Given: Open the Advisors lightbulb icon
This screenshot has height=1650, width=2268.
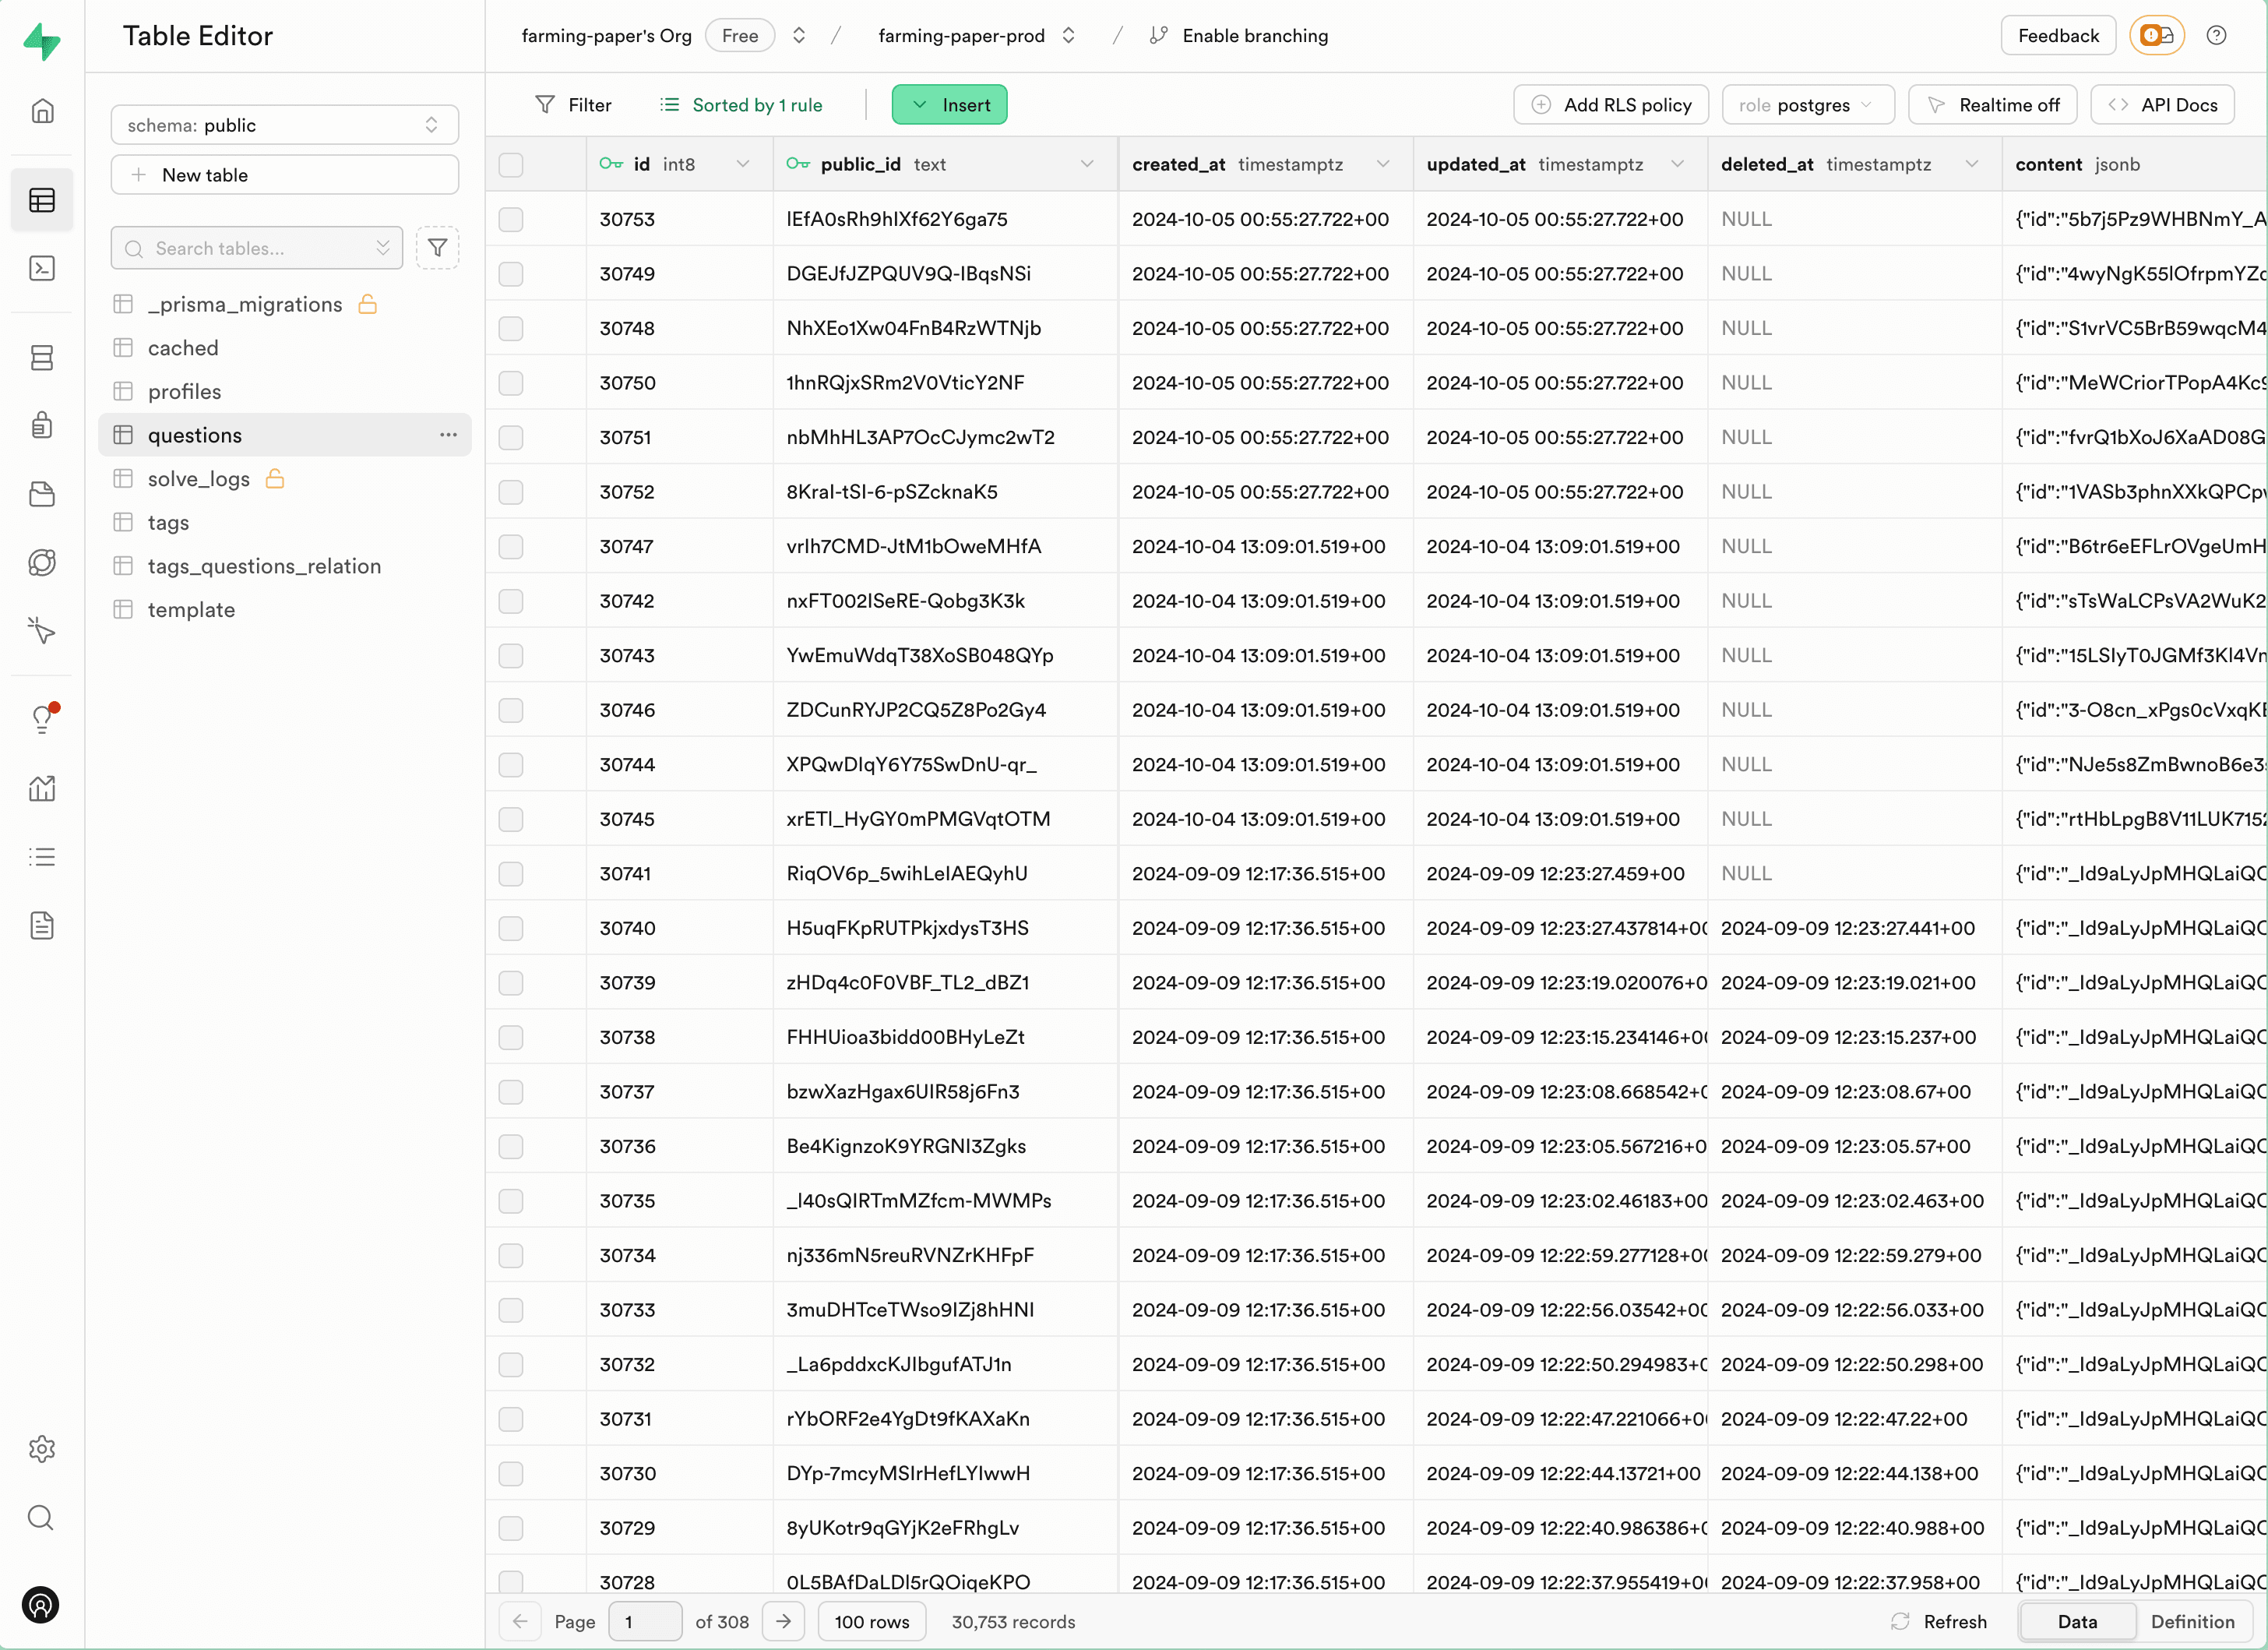Looking at the screenshot, I should (x=42, y=718).
